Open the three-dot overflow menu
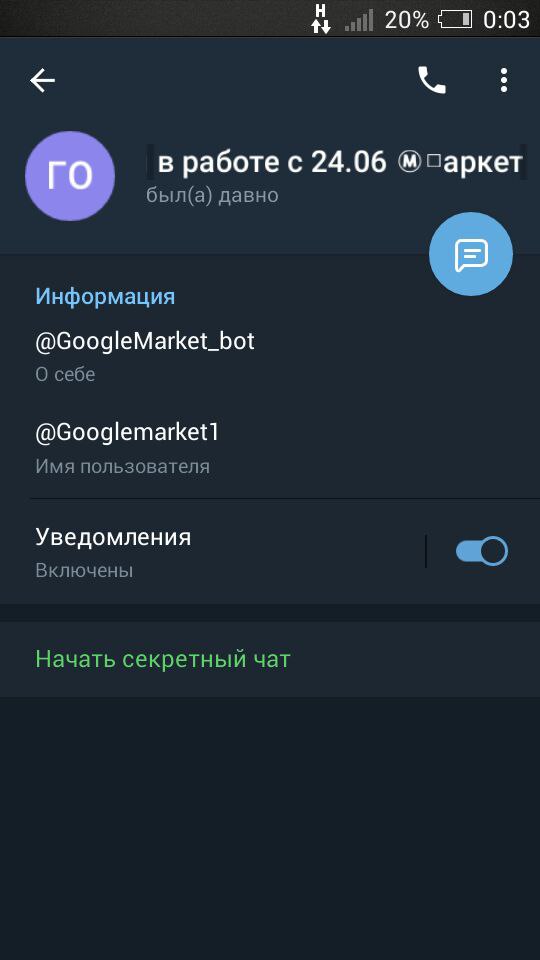 (503, 80)
